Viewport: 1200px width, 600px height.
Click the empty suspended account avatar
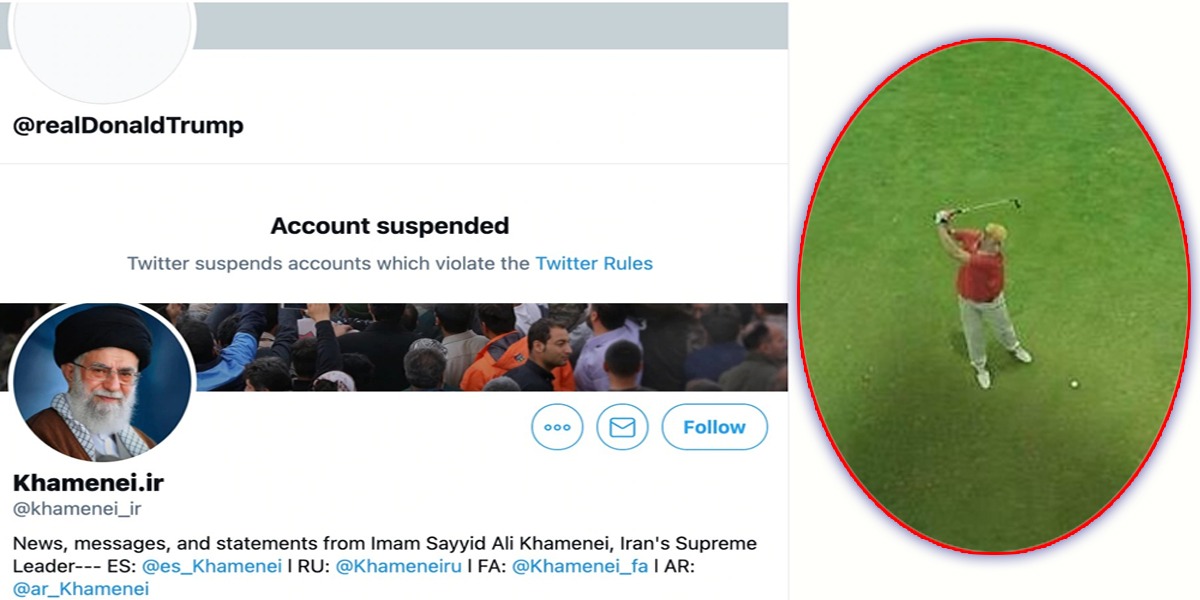pos(101,40)
